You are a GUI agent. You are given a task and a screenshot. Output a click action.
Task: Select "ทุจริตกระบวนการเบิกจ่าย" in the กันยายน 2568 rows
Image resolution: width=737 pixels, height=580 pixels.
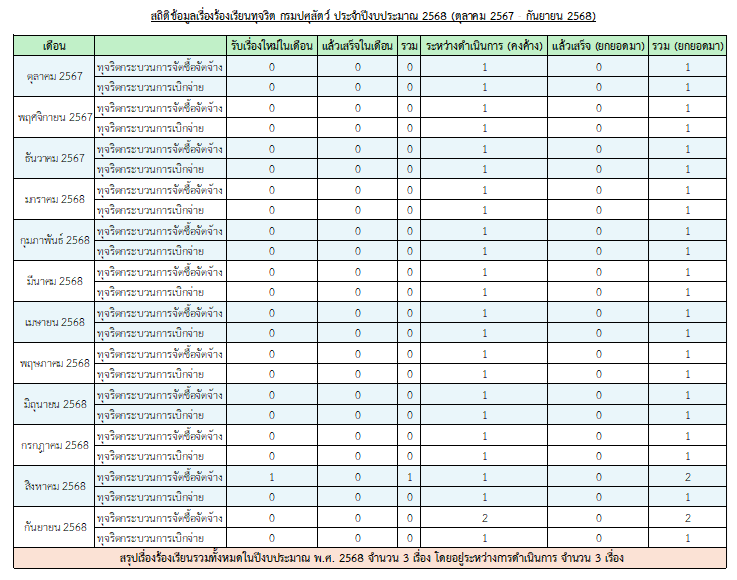pos(160,538)
